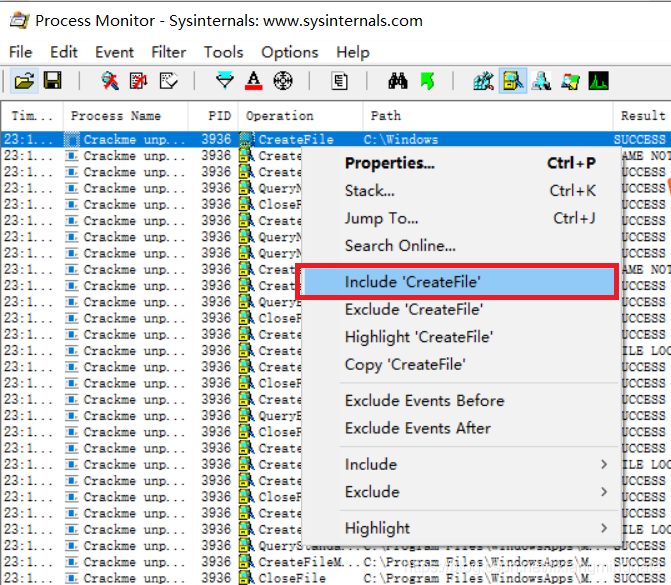Screen dimensions: 671x585
Task: Select Jump To... in context menu
Action: click(x=460, y=218)
